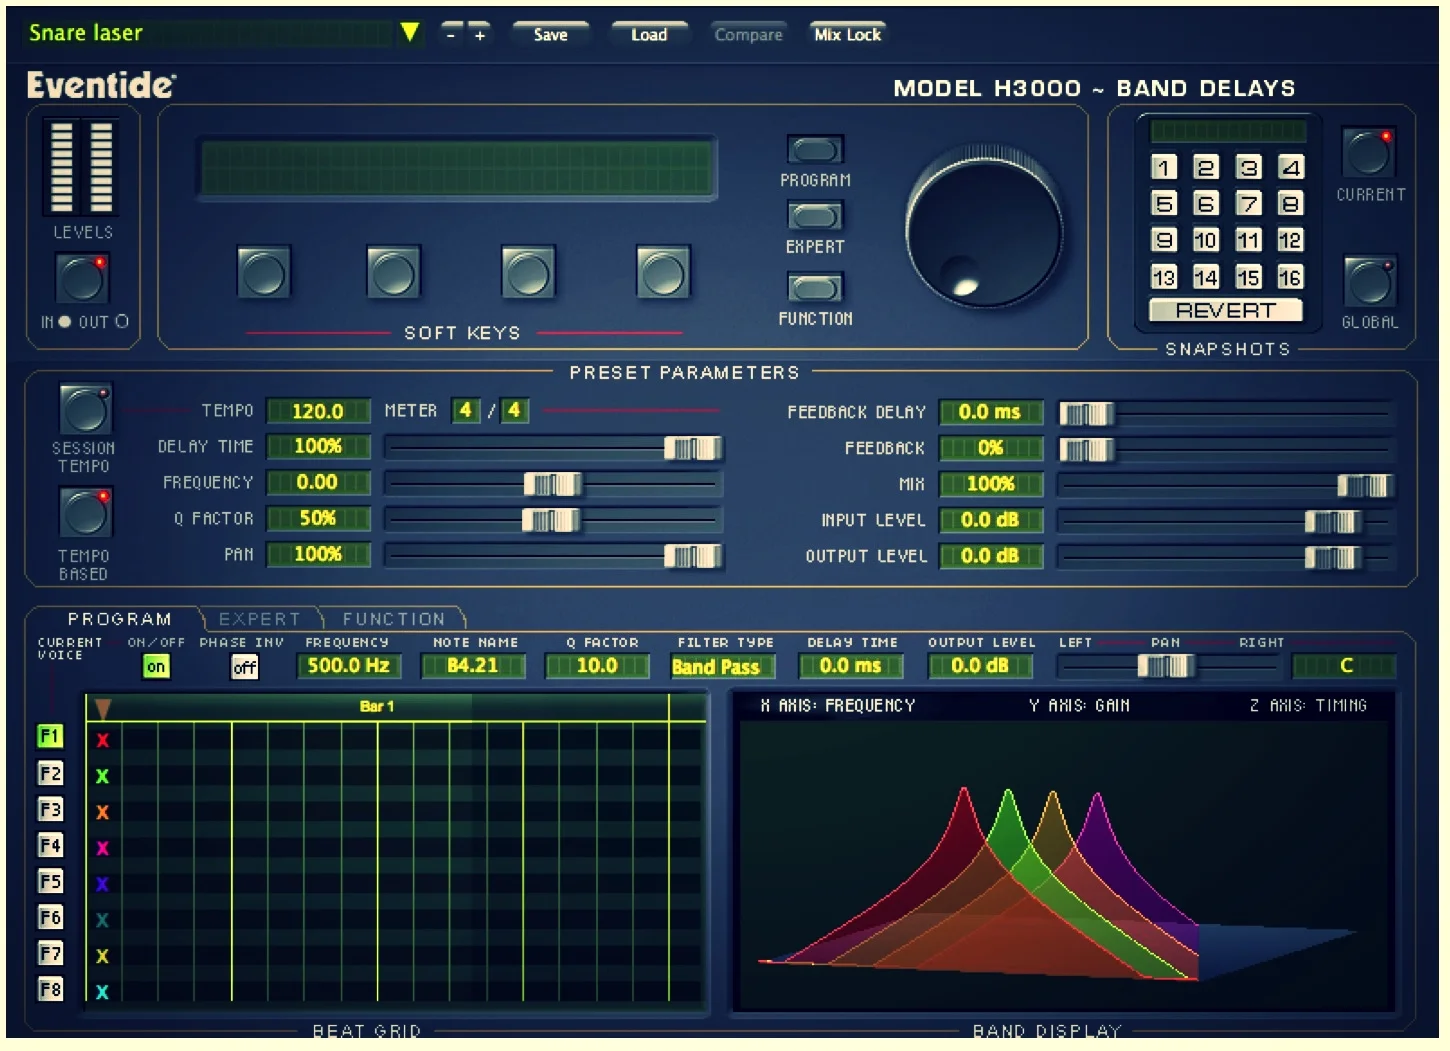
Task: Click the Output Level slider handle
Action: pyautogui.click(x=1332, y=557)
